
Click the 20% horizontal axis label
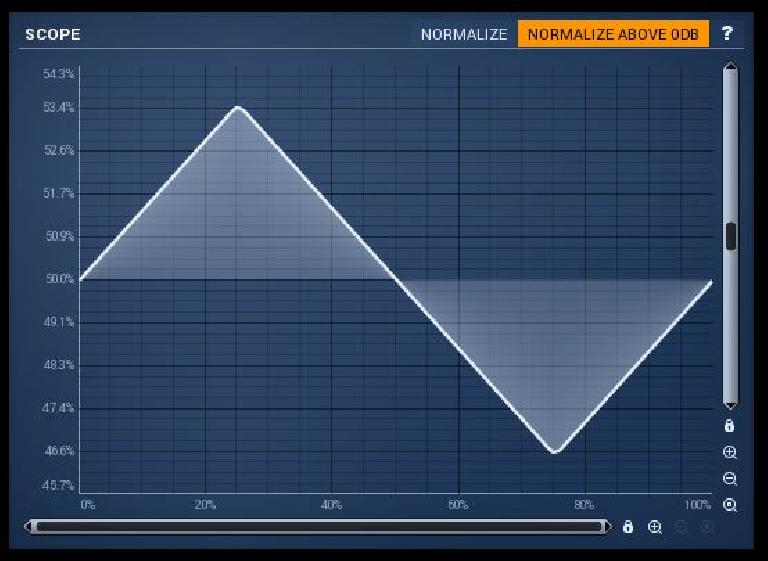(x=205, y=505)
